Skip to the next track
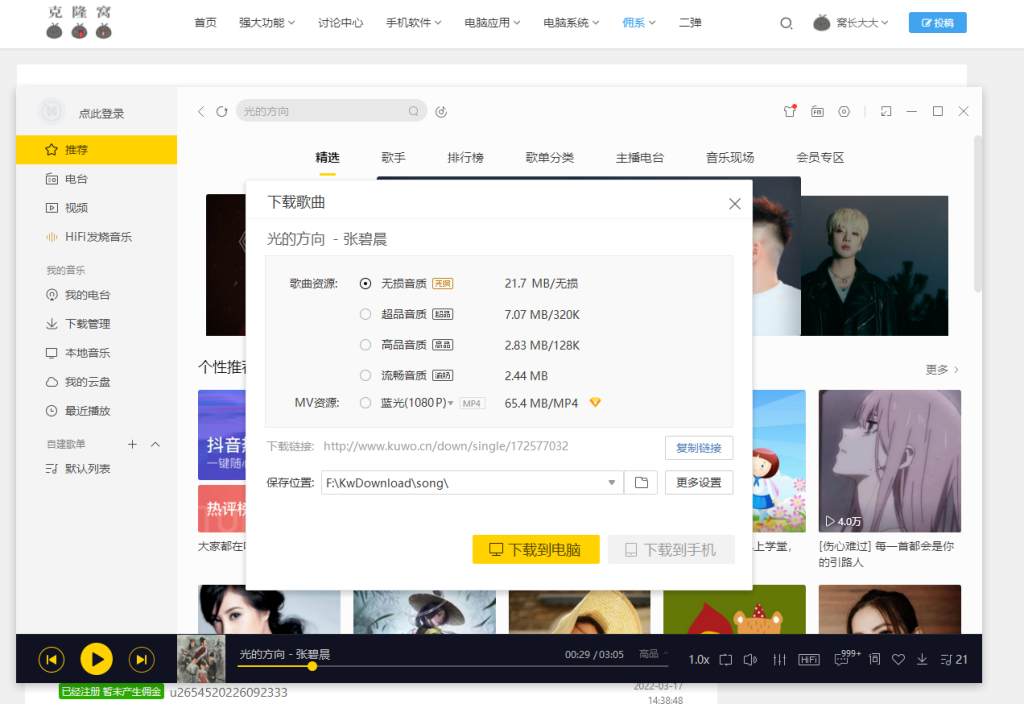Screen dimensions: 1024x704 coord(142,660)
